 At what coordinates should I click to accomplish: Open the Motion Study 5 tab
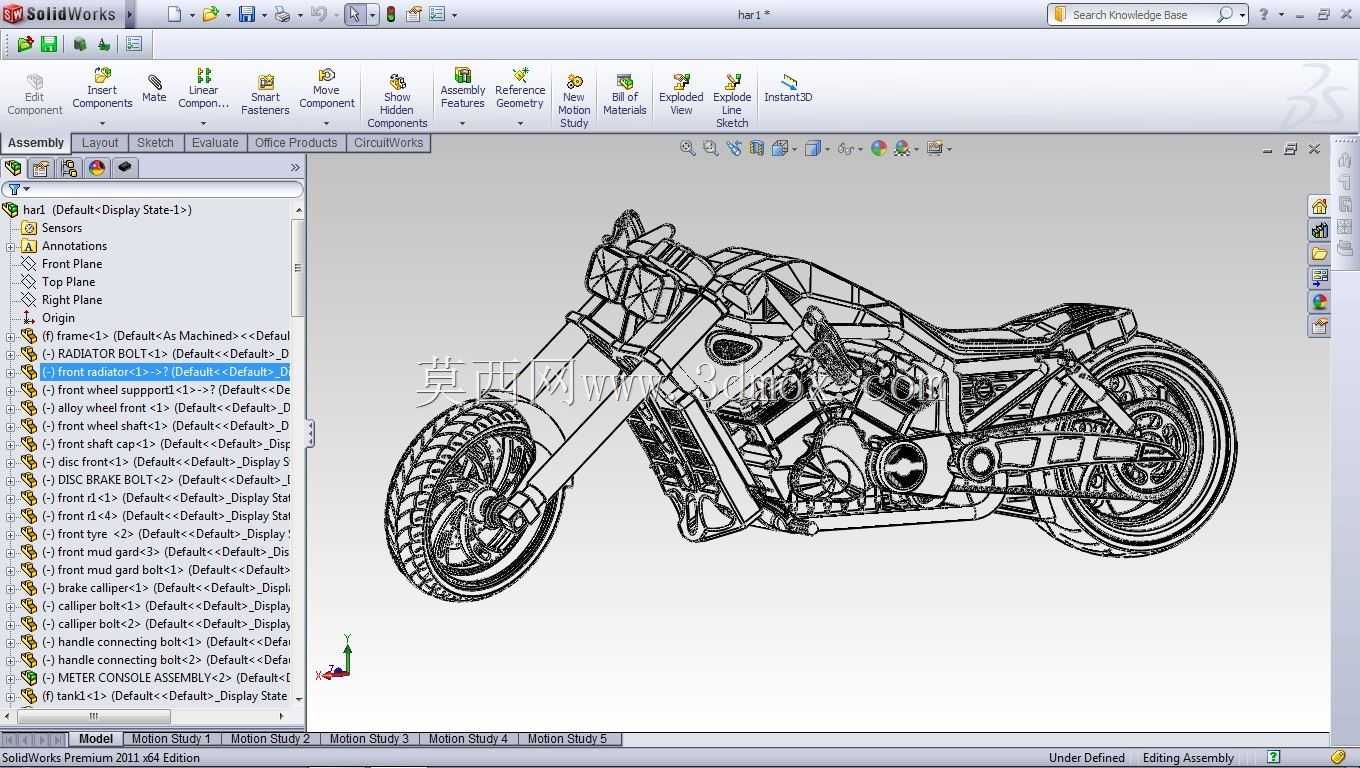(567, 739)
